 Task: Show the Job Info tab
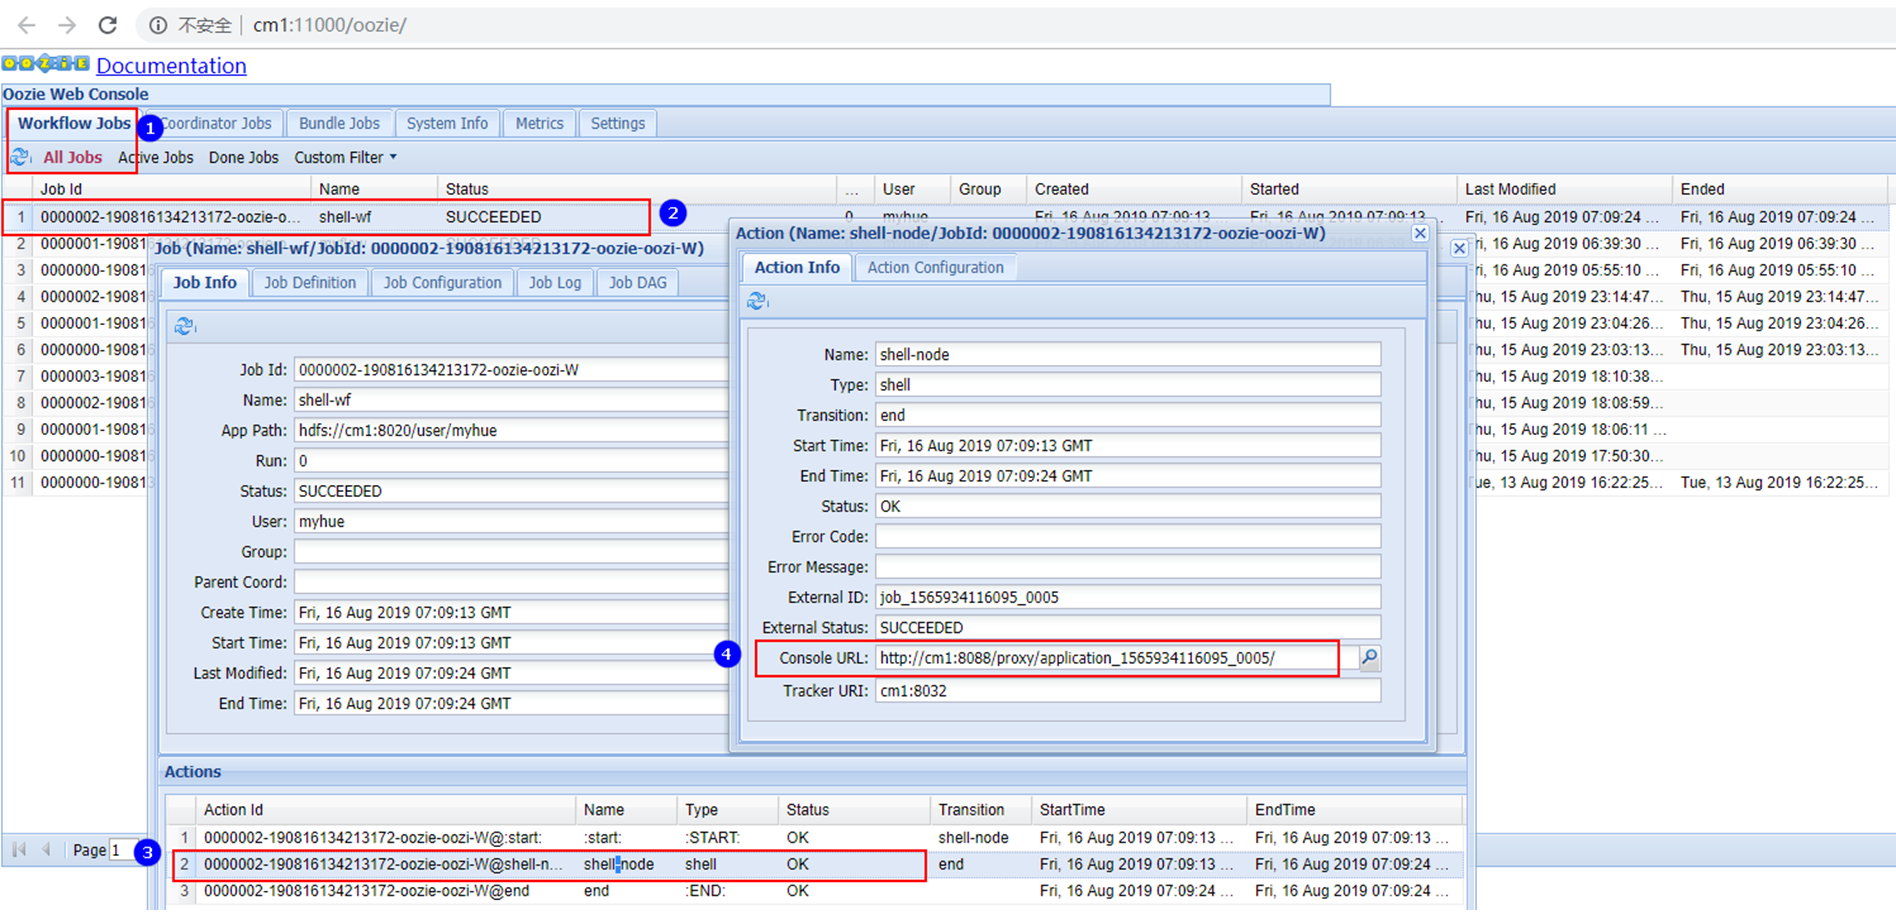[x=205, y=283]
